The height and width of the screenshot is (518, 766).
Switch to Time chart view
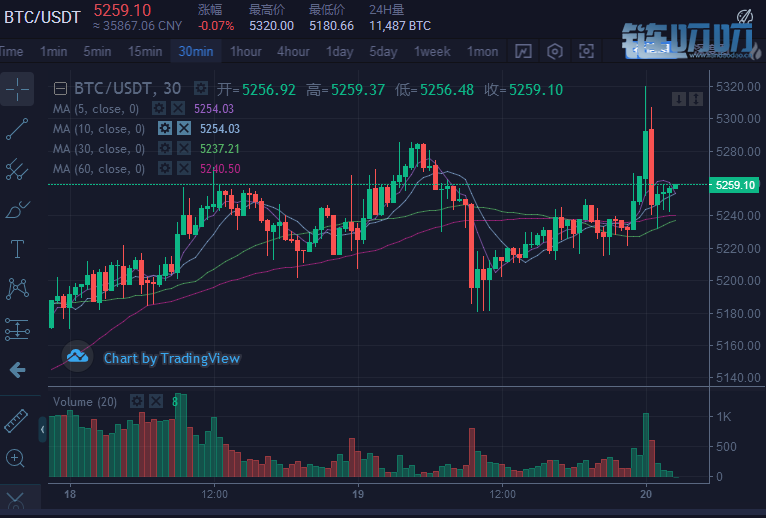click(11, 51)
